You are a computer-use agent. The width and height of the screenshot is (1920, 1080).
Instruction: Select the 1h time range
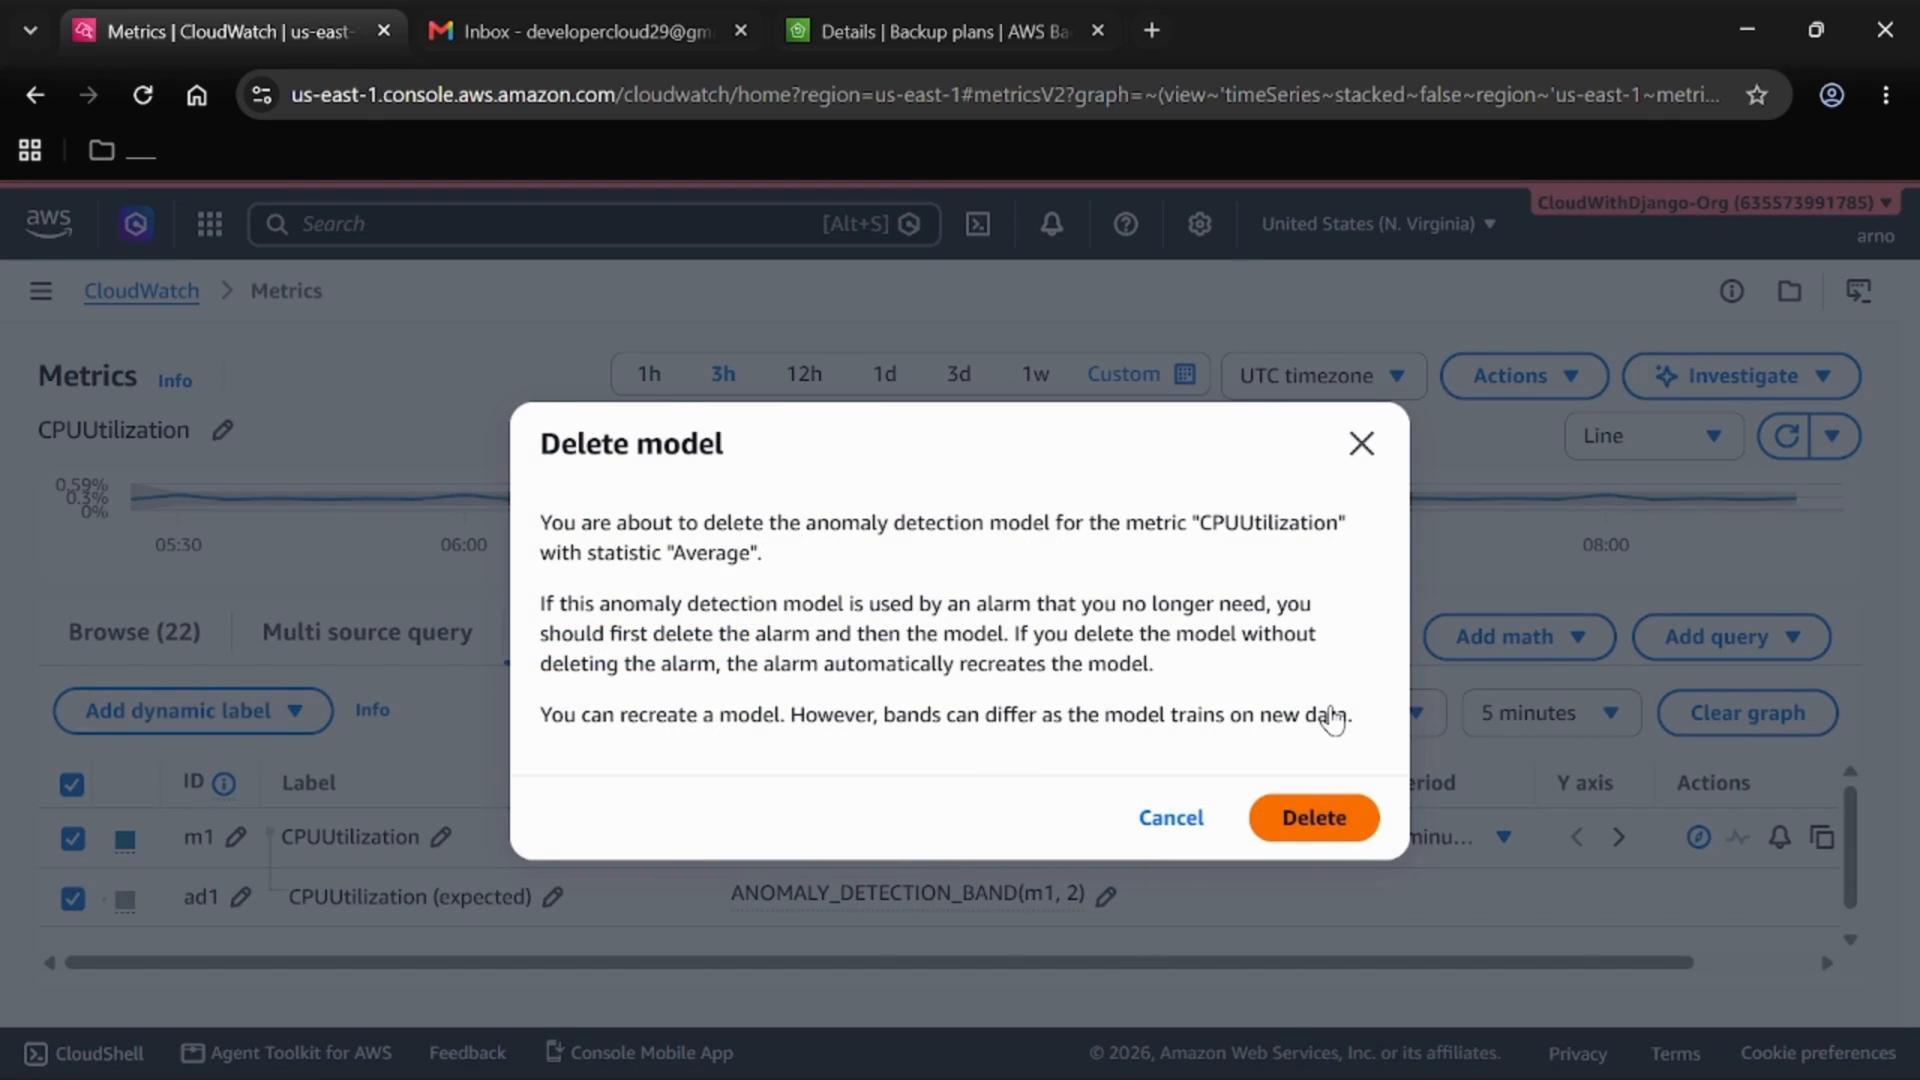pos(649,374)
